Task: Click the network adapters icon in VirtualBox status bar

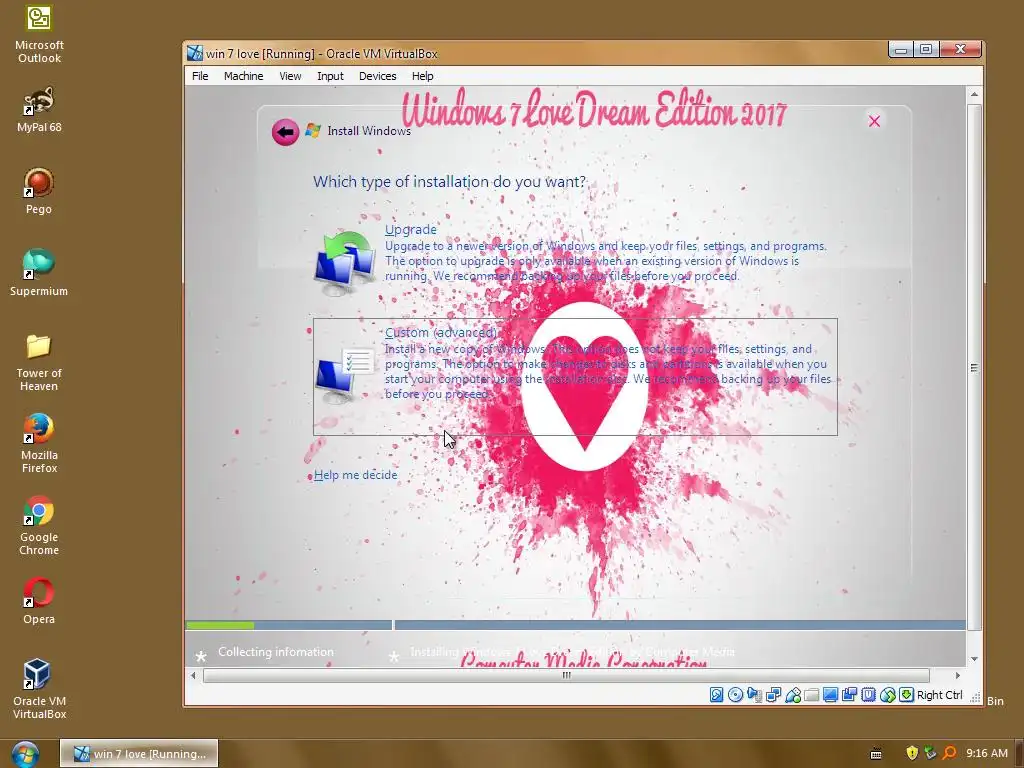Action: point(773,695)
